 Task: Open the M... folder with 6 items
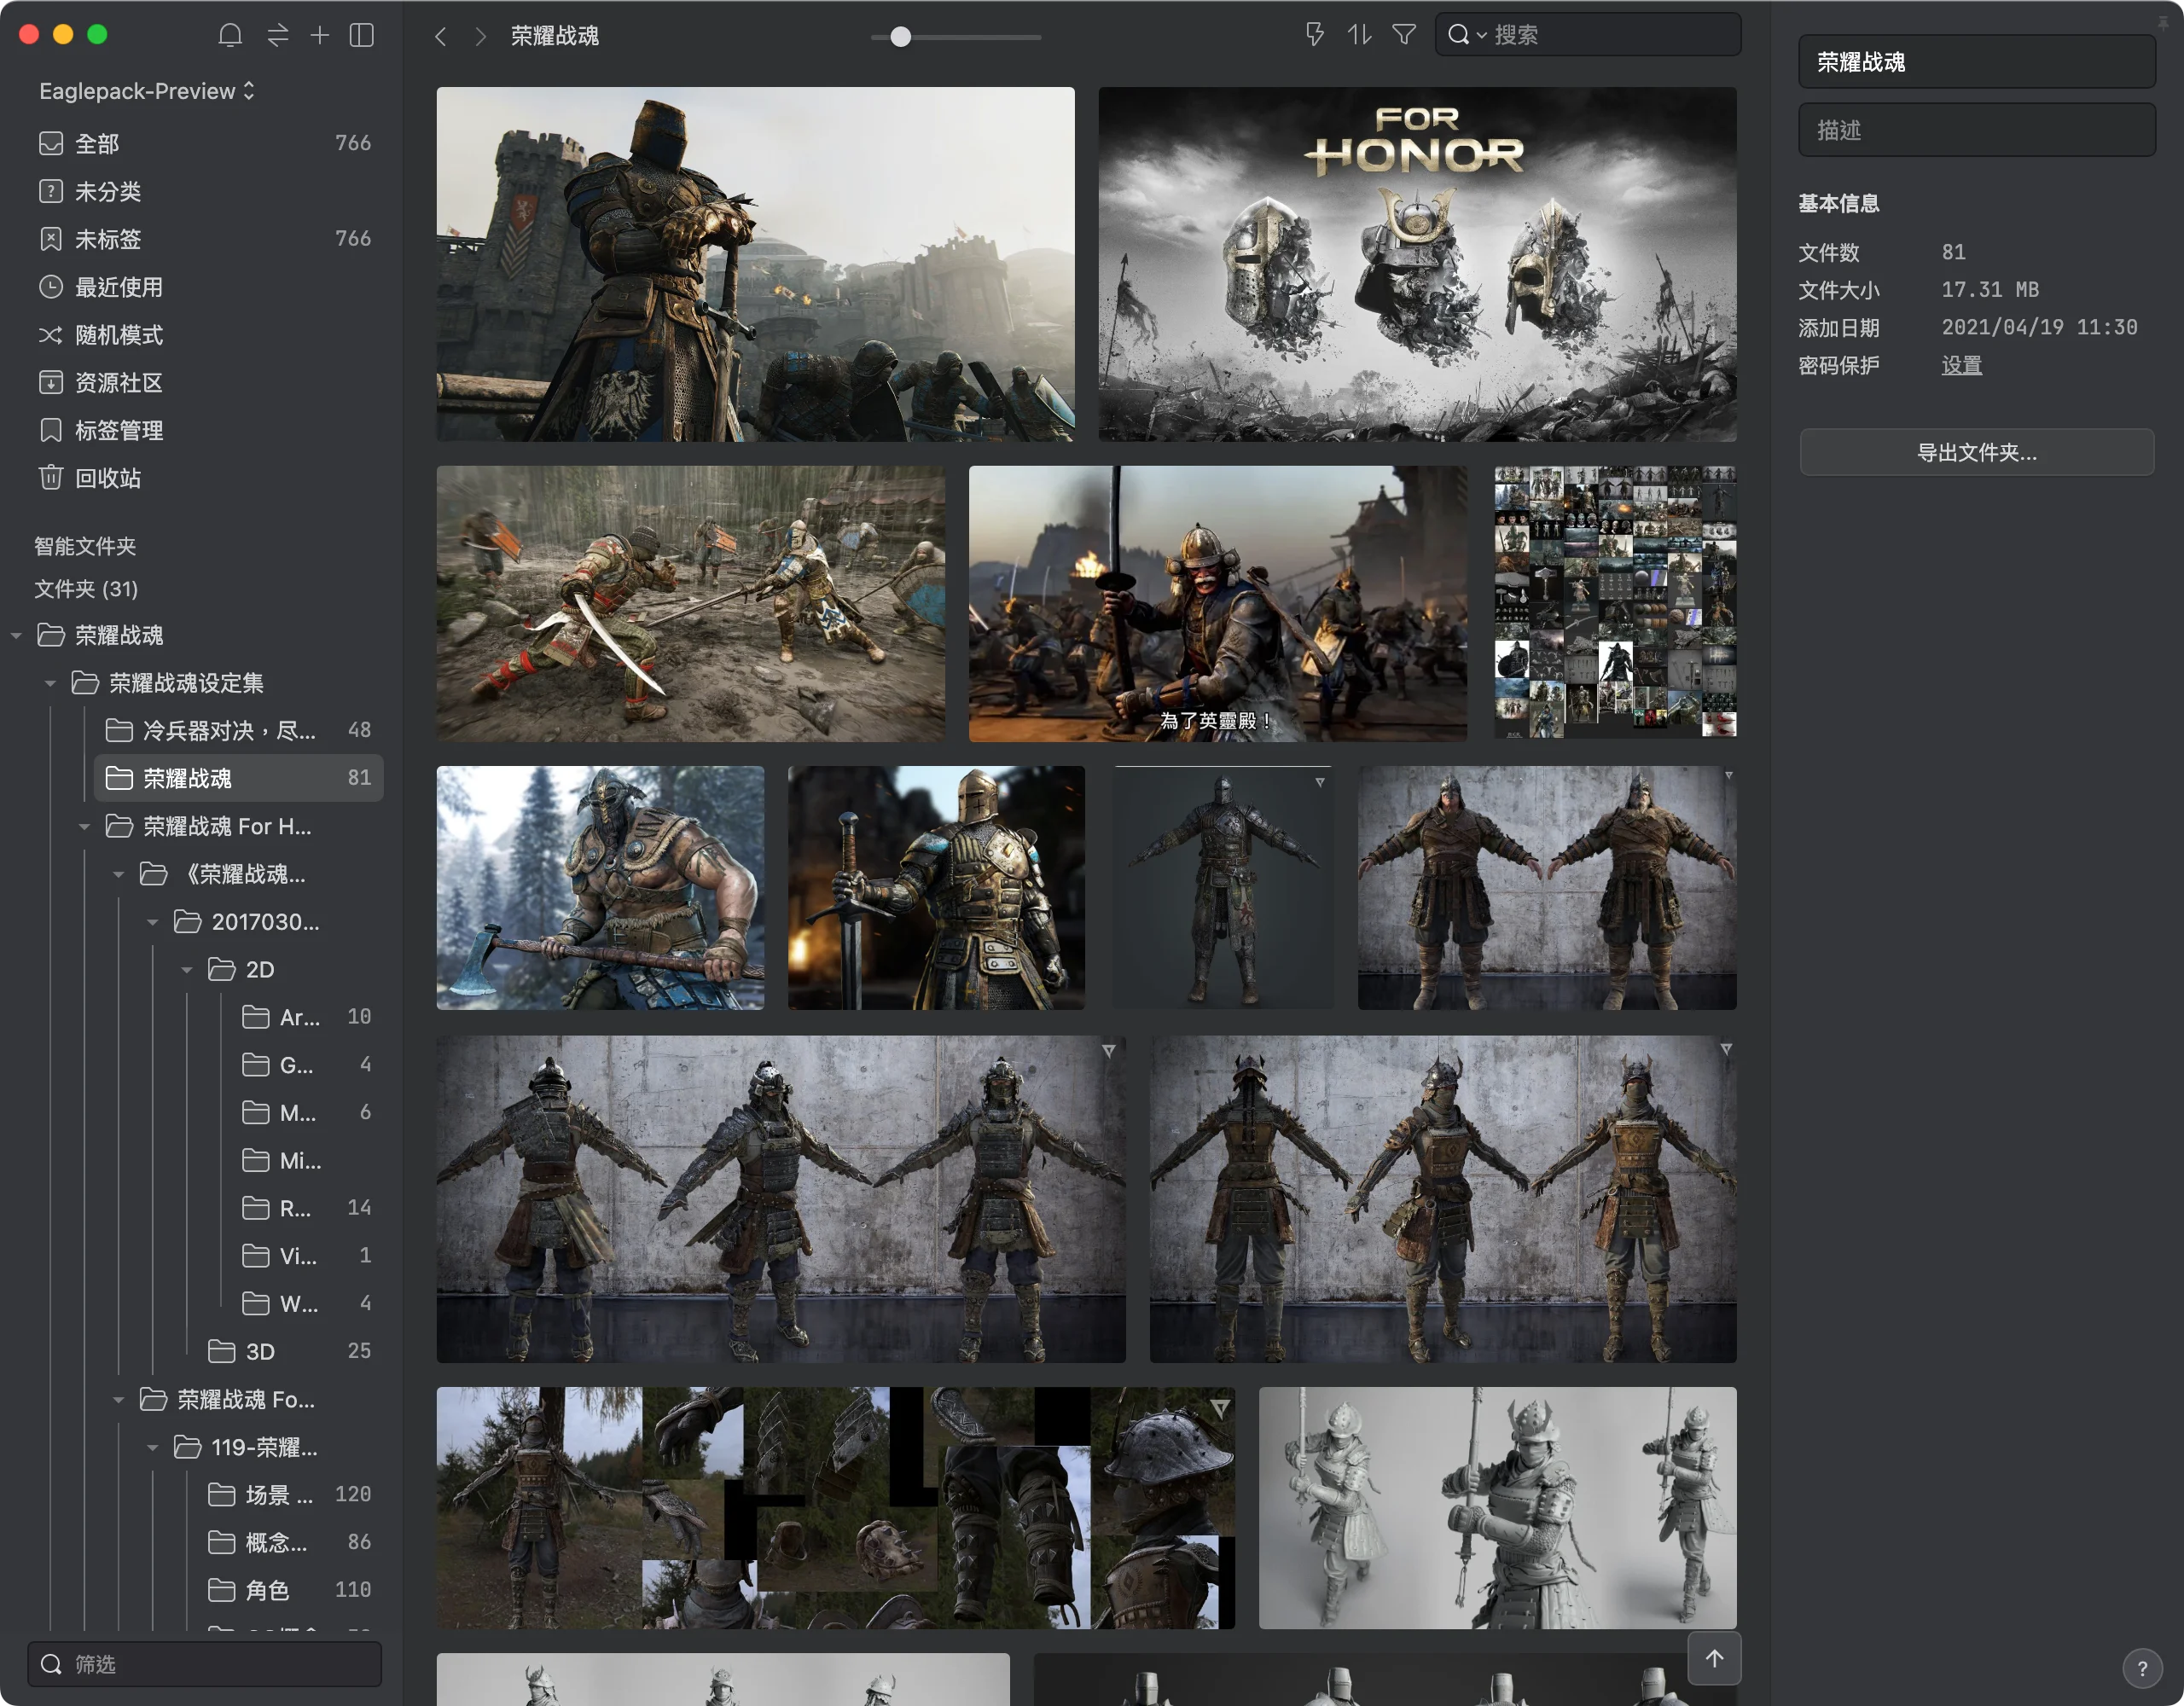point(307,1113)
